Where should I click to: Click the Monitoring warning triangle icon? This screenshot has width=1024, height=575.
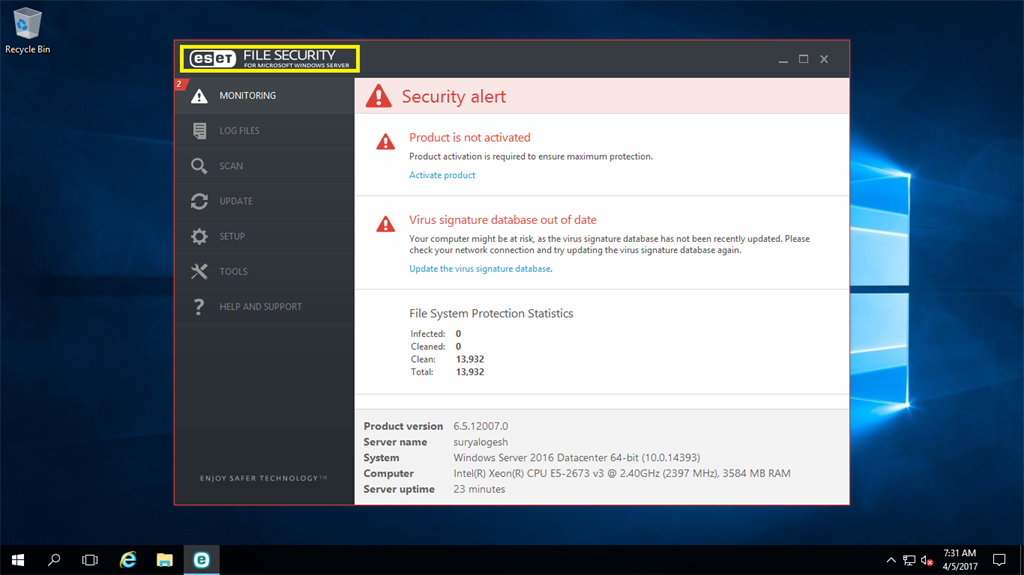(x=199, y=96)
